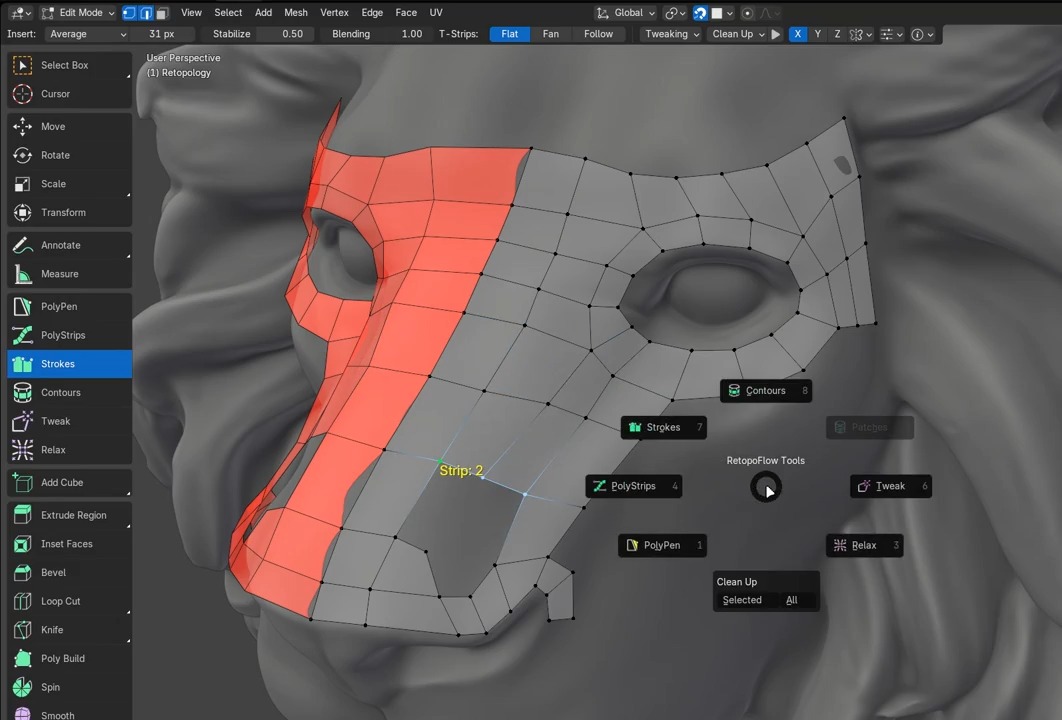Open the editor type dropdown
Image resolution: width=1062 pixels, height=720 pixels.
click(21, 13)
